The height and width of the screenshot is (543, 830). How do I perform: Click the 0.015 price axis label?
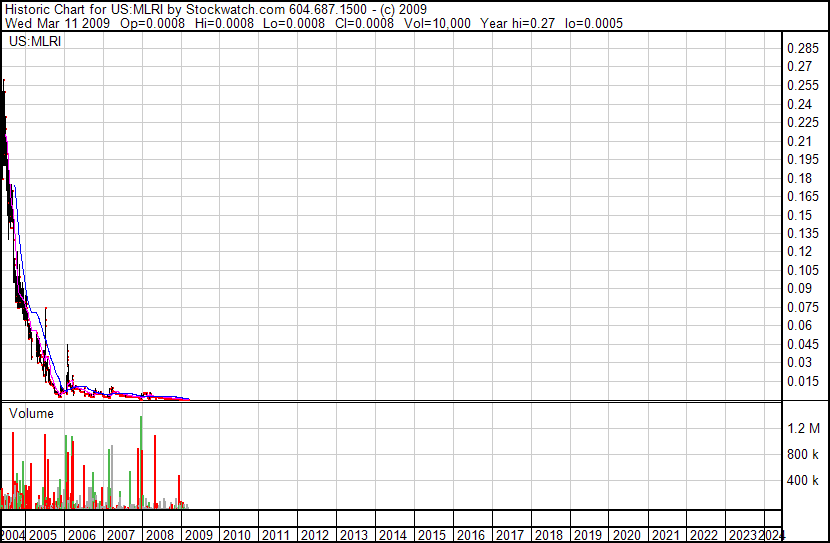[803, 381]
